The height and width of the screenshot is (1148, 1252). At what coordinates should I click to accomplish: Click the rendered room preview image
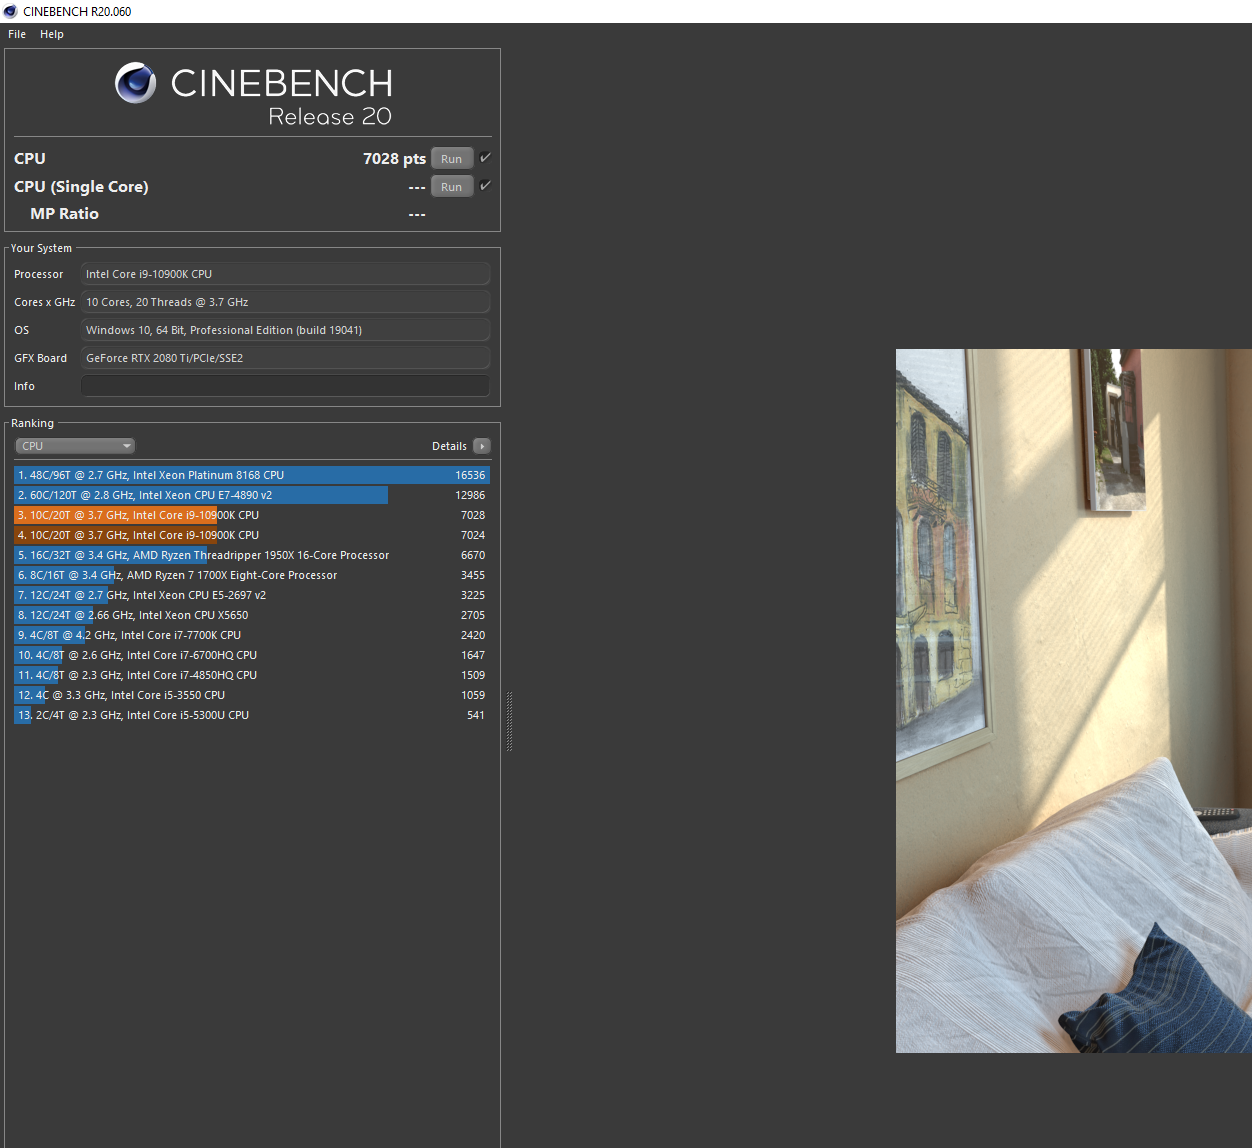point(1074,701)
